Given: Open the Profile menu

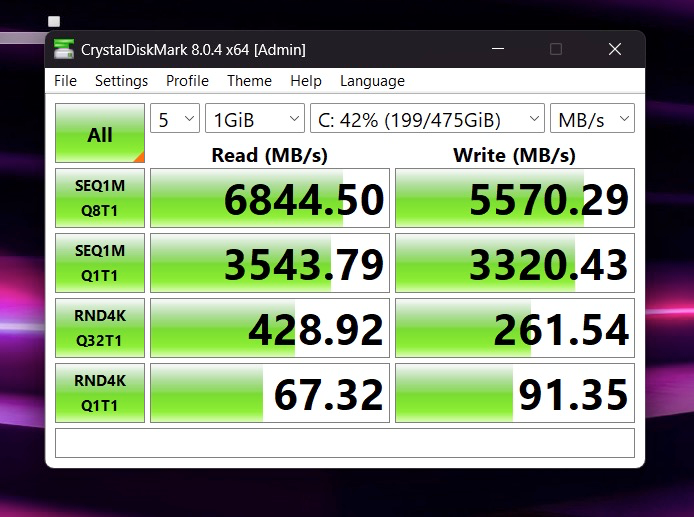Looking at the screenshot, I should pyautogui.click(x=187, y=81).
